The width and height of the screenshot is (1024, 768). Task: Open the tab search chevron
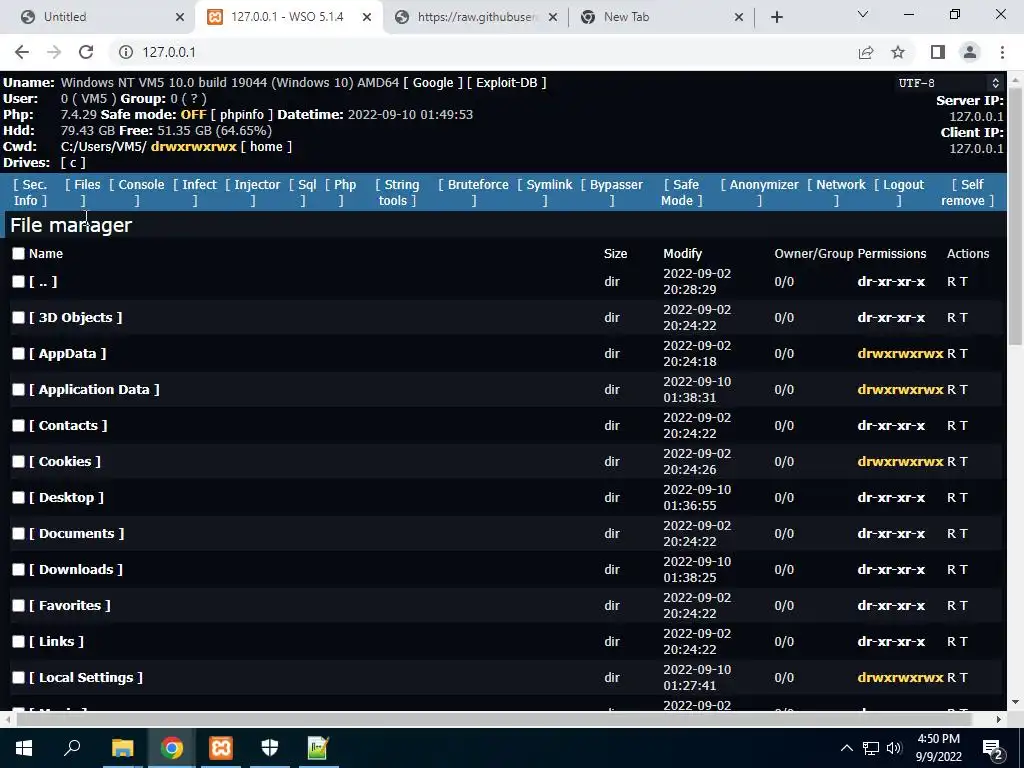tap(863, 14)
